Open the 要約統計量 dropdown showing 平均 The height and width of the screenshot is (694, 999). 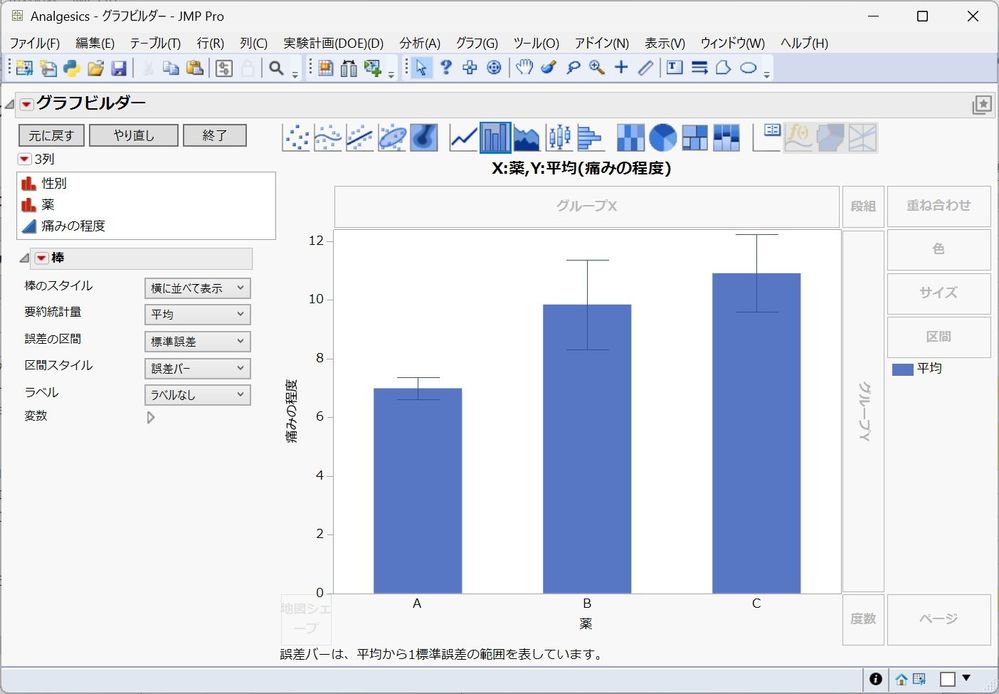point(198,315)
